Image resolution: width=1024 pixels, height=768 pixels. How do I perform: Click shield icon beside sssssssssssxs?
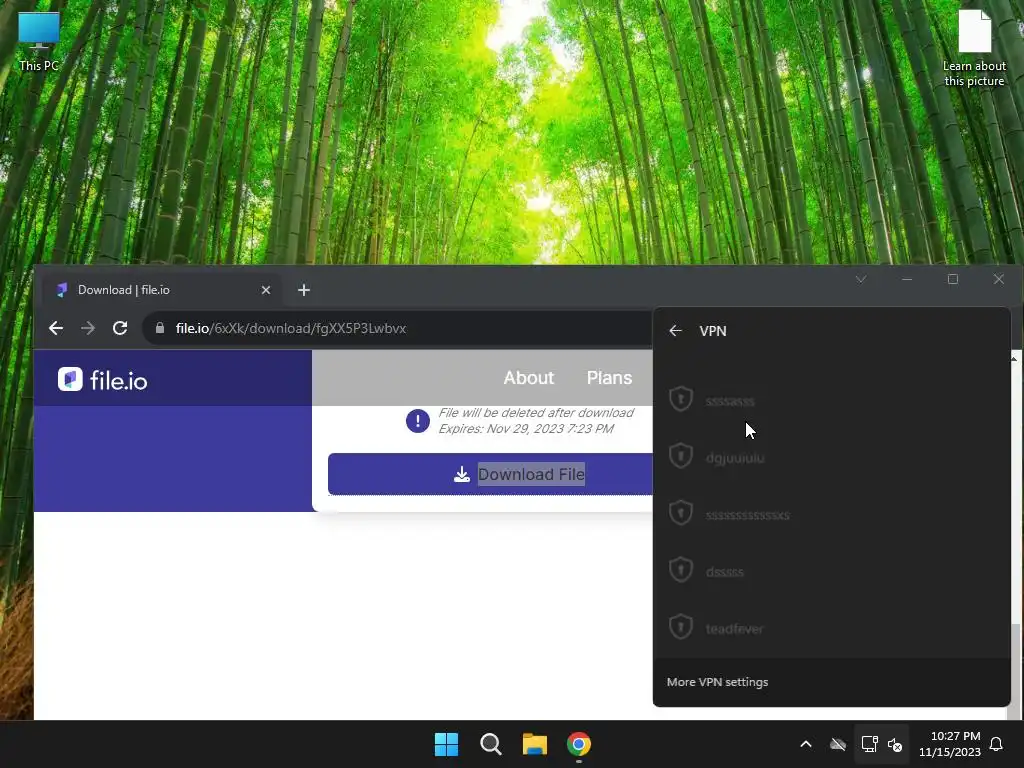pyautogui.click(x=680, y=512)
